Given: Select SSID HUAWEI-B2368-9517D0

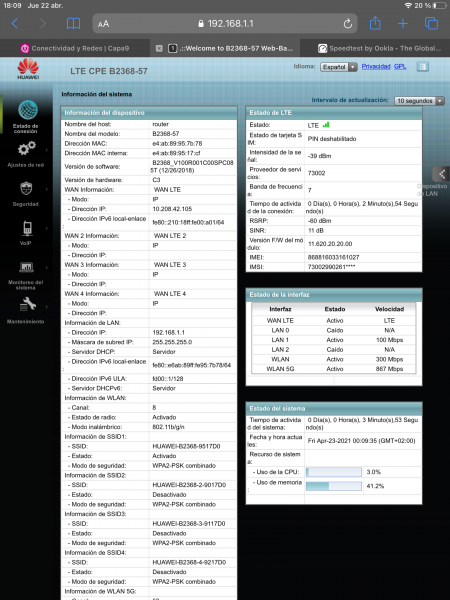Looking at the screenshot, I should tap(186, 446).
